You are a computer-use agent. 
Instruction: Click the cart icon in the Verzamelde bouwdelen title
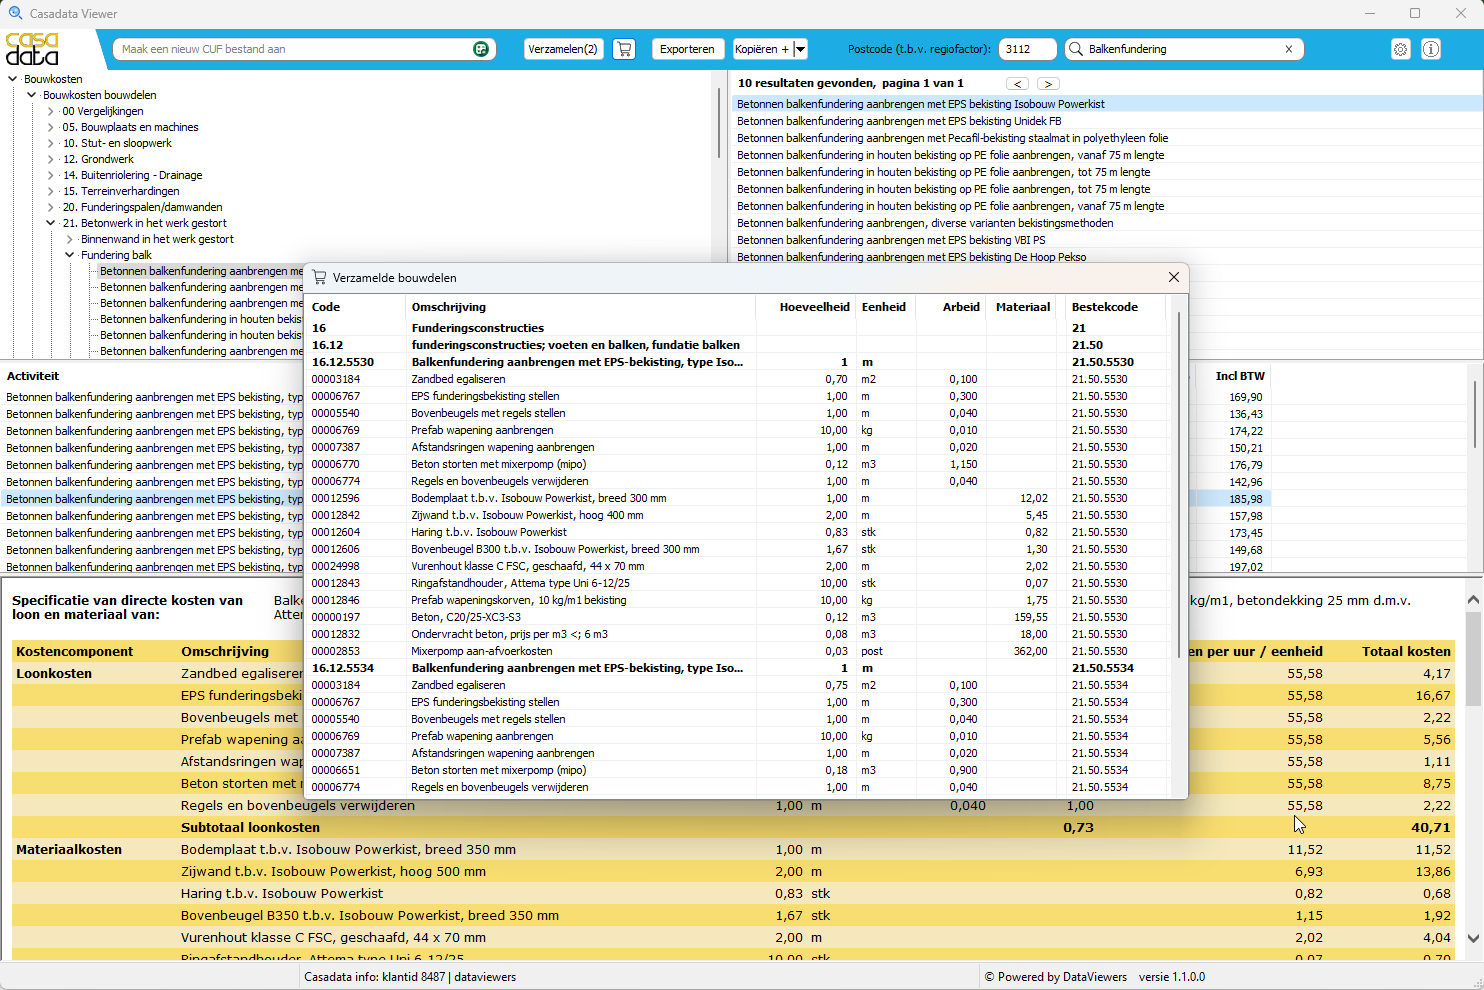coord(319,278)
